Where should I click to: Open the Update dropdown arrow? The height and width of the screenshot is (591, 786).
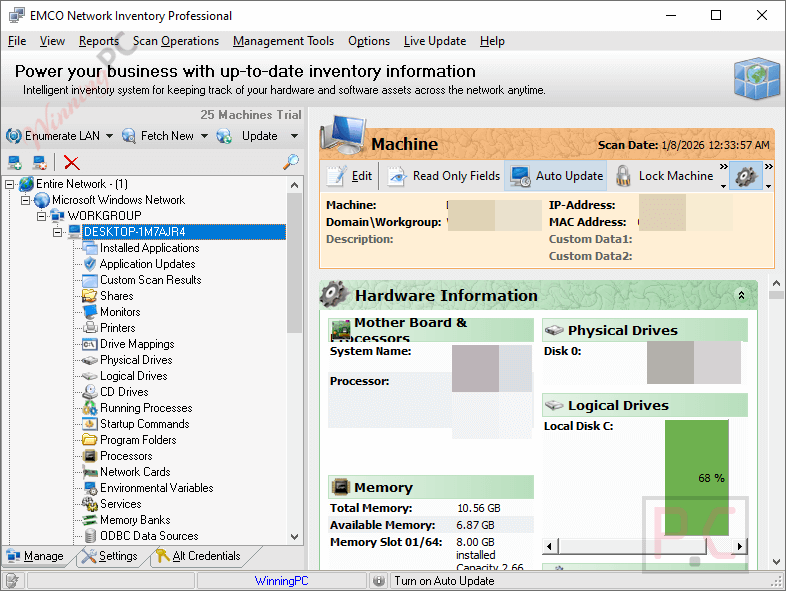pyautogui.click(x=294, y=136)
